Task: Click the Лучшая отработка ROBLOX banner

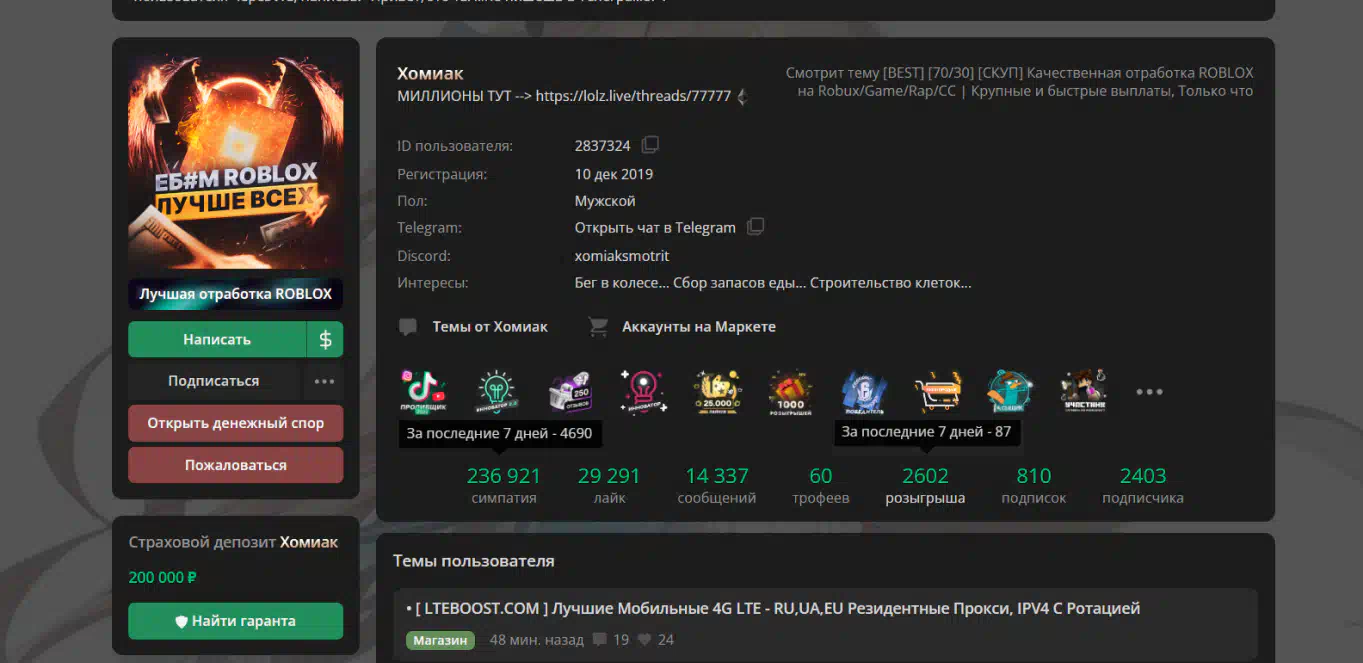Action: [x=236, y=294]
